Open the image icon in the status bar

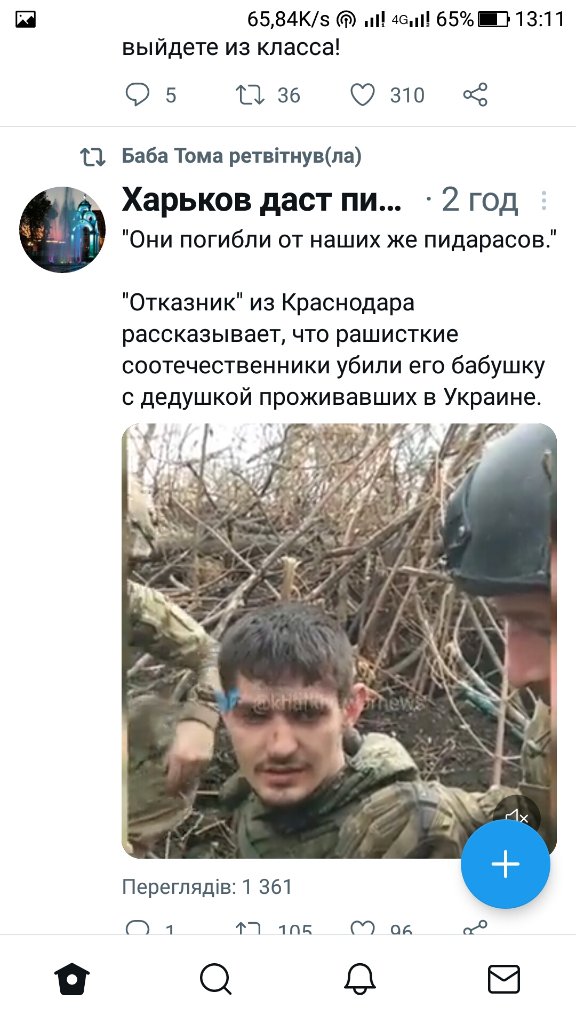25,20
